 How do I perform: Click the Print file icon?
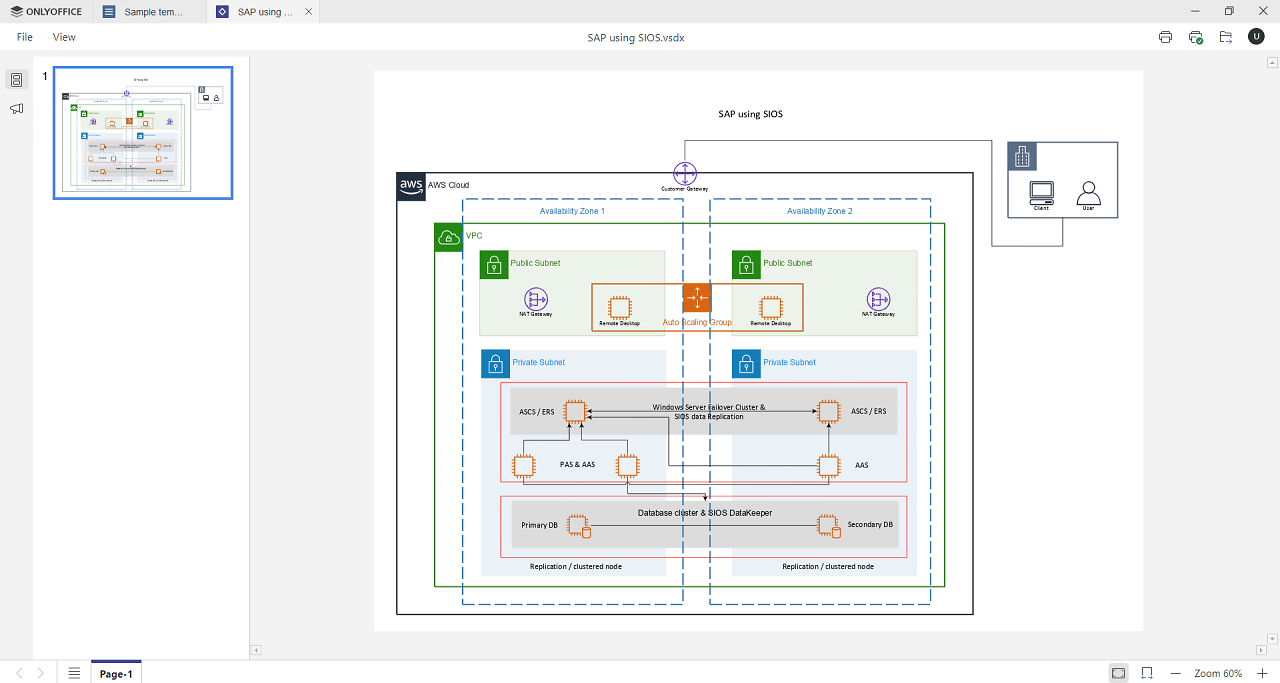pos(1165,37)
